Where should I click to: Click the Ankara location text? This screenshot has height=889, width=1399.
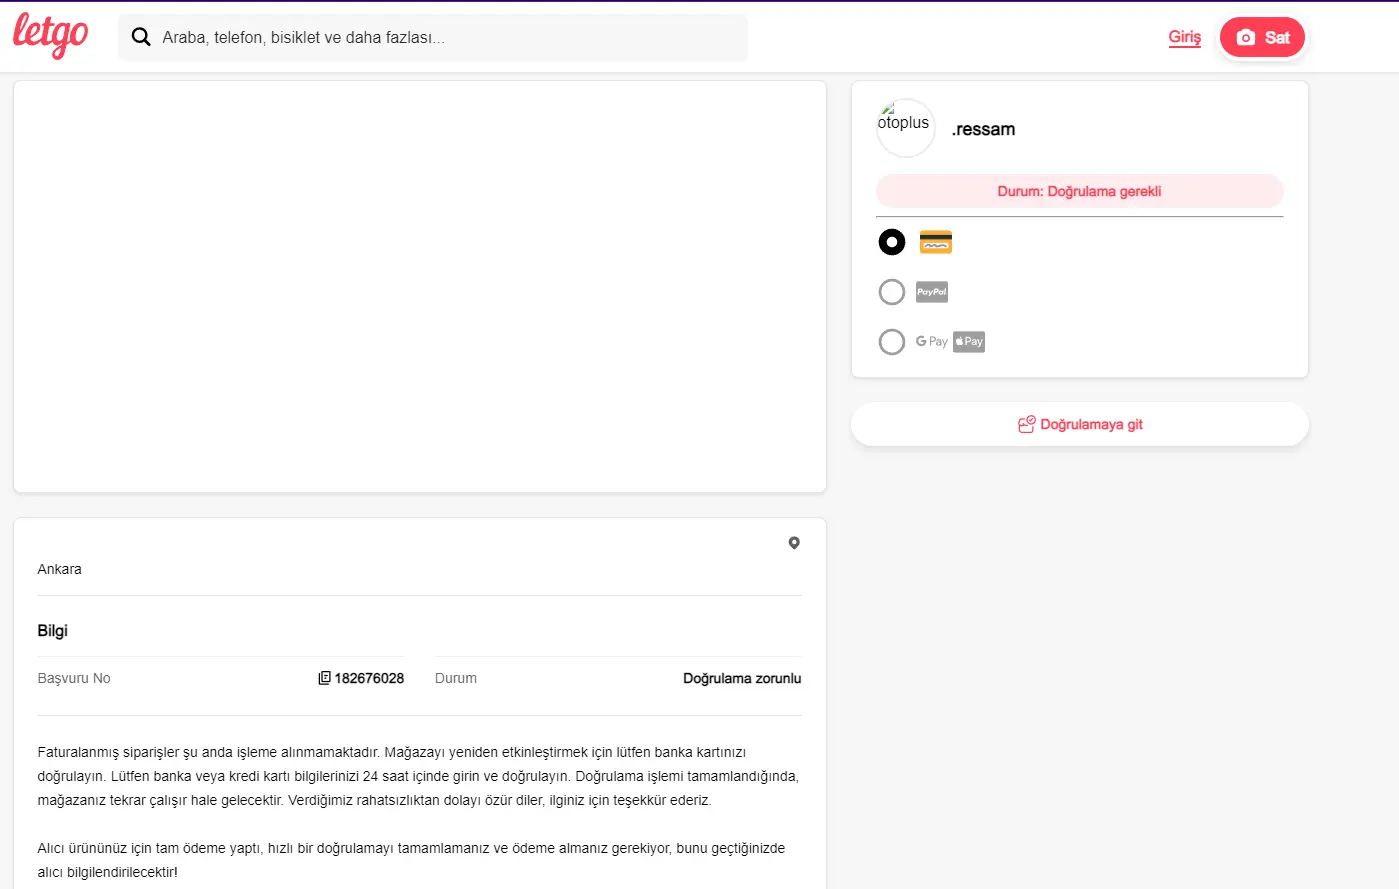coord(60,569)
